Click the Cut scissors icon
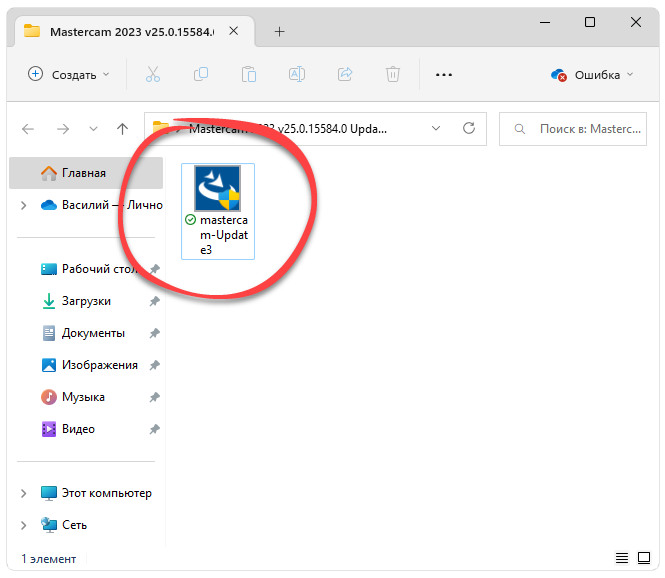665x578 pixels. click(x=153, y=75)
